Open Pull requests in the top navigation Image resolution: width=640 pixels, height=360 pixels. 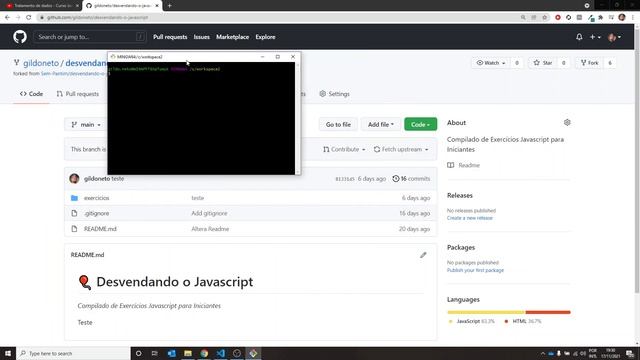(x=170, y=37)
